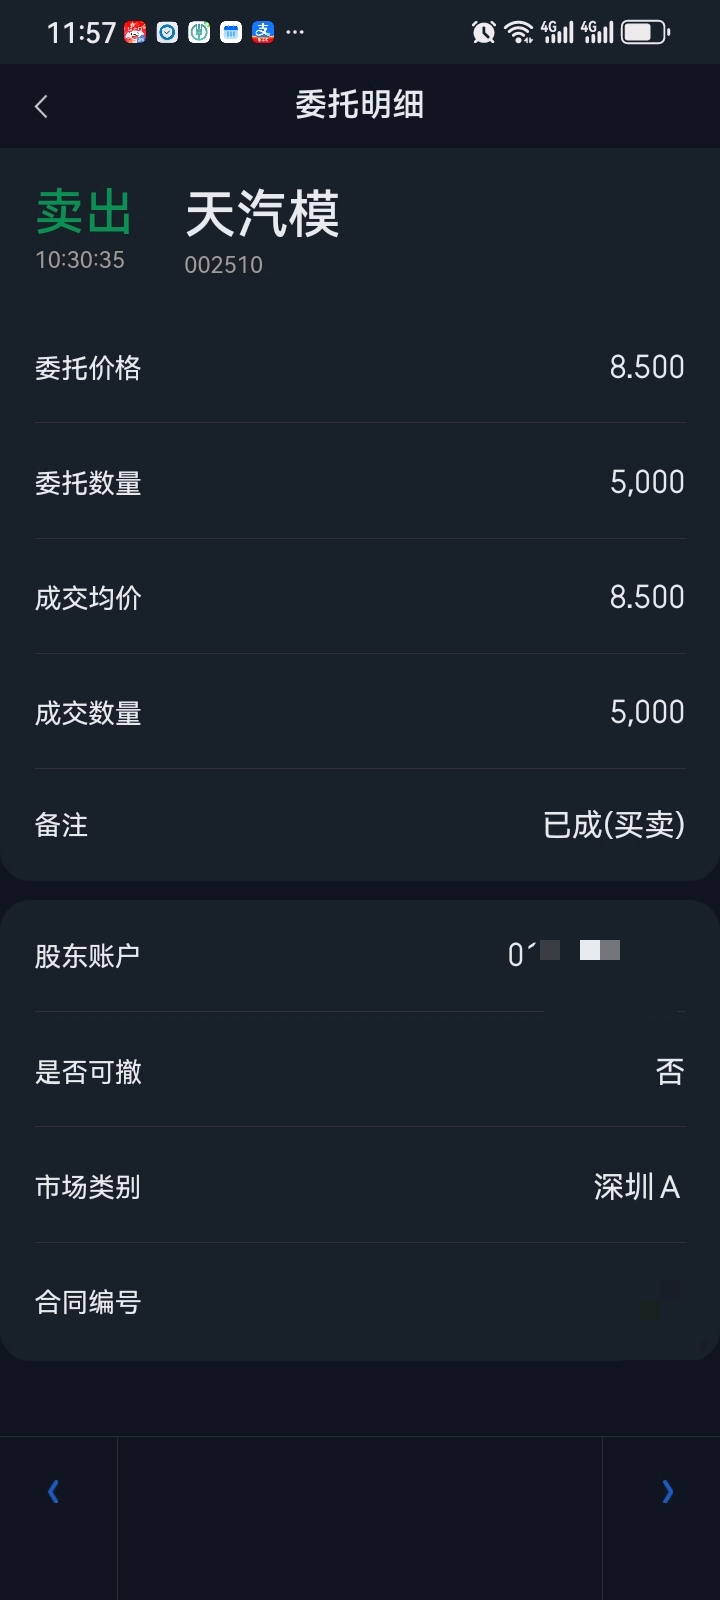Tap the more notifications ellipsis

(295, 32)
